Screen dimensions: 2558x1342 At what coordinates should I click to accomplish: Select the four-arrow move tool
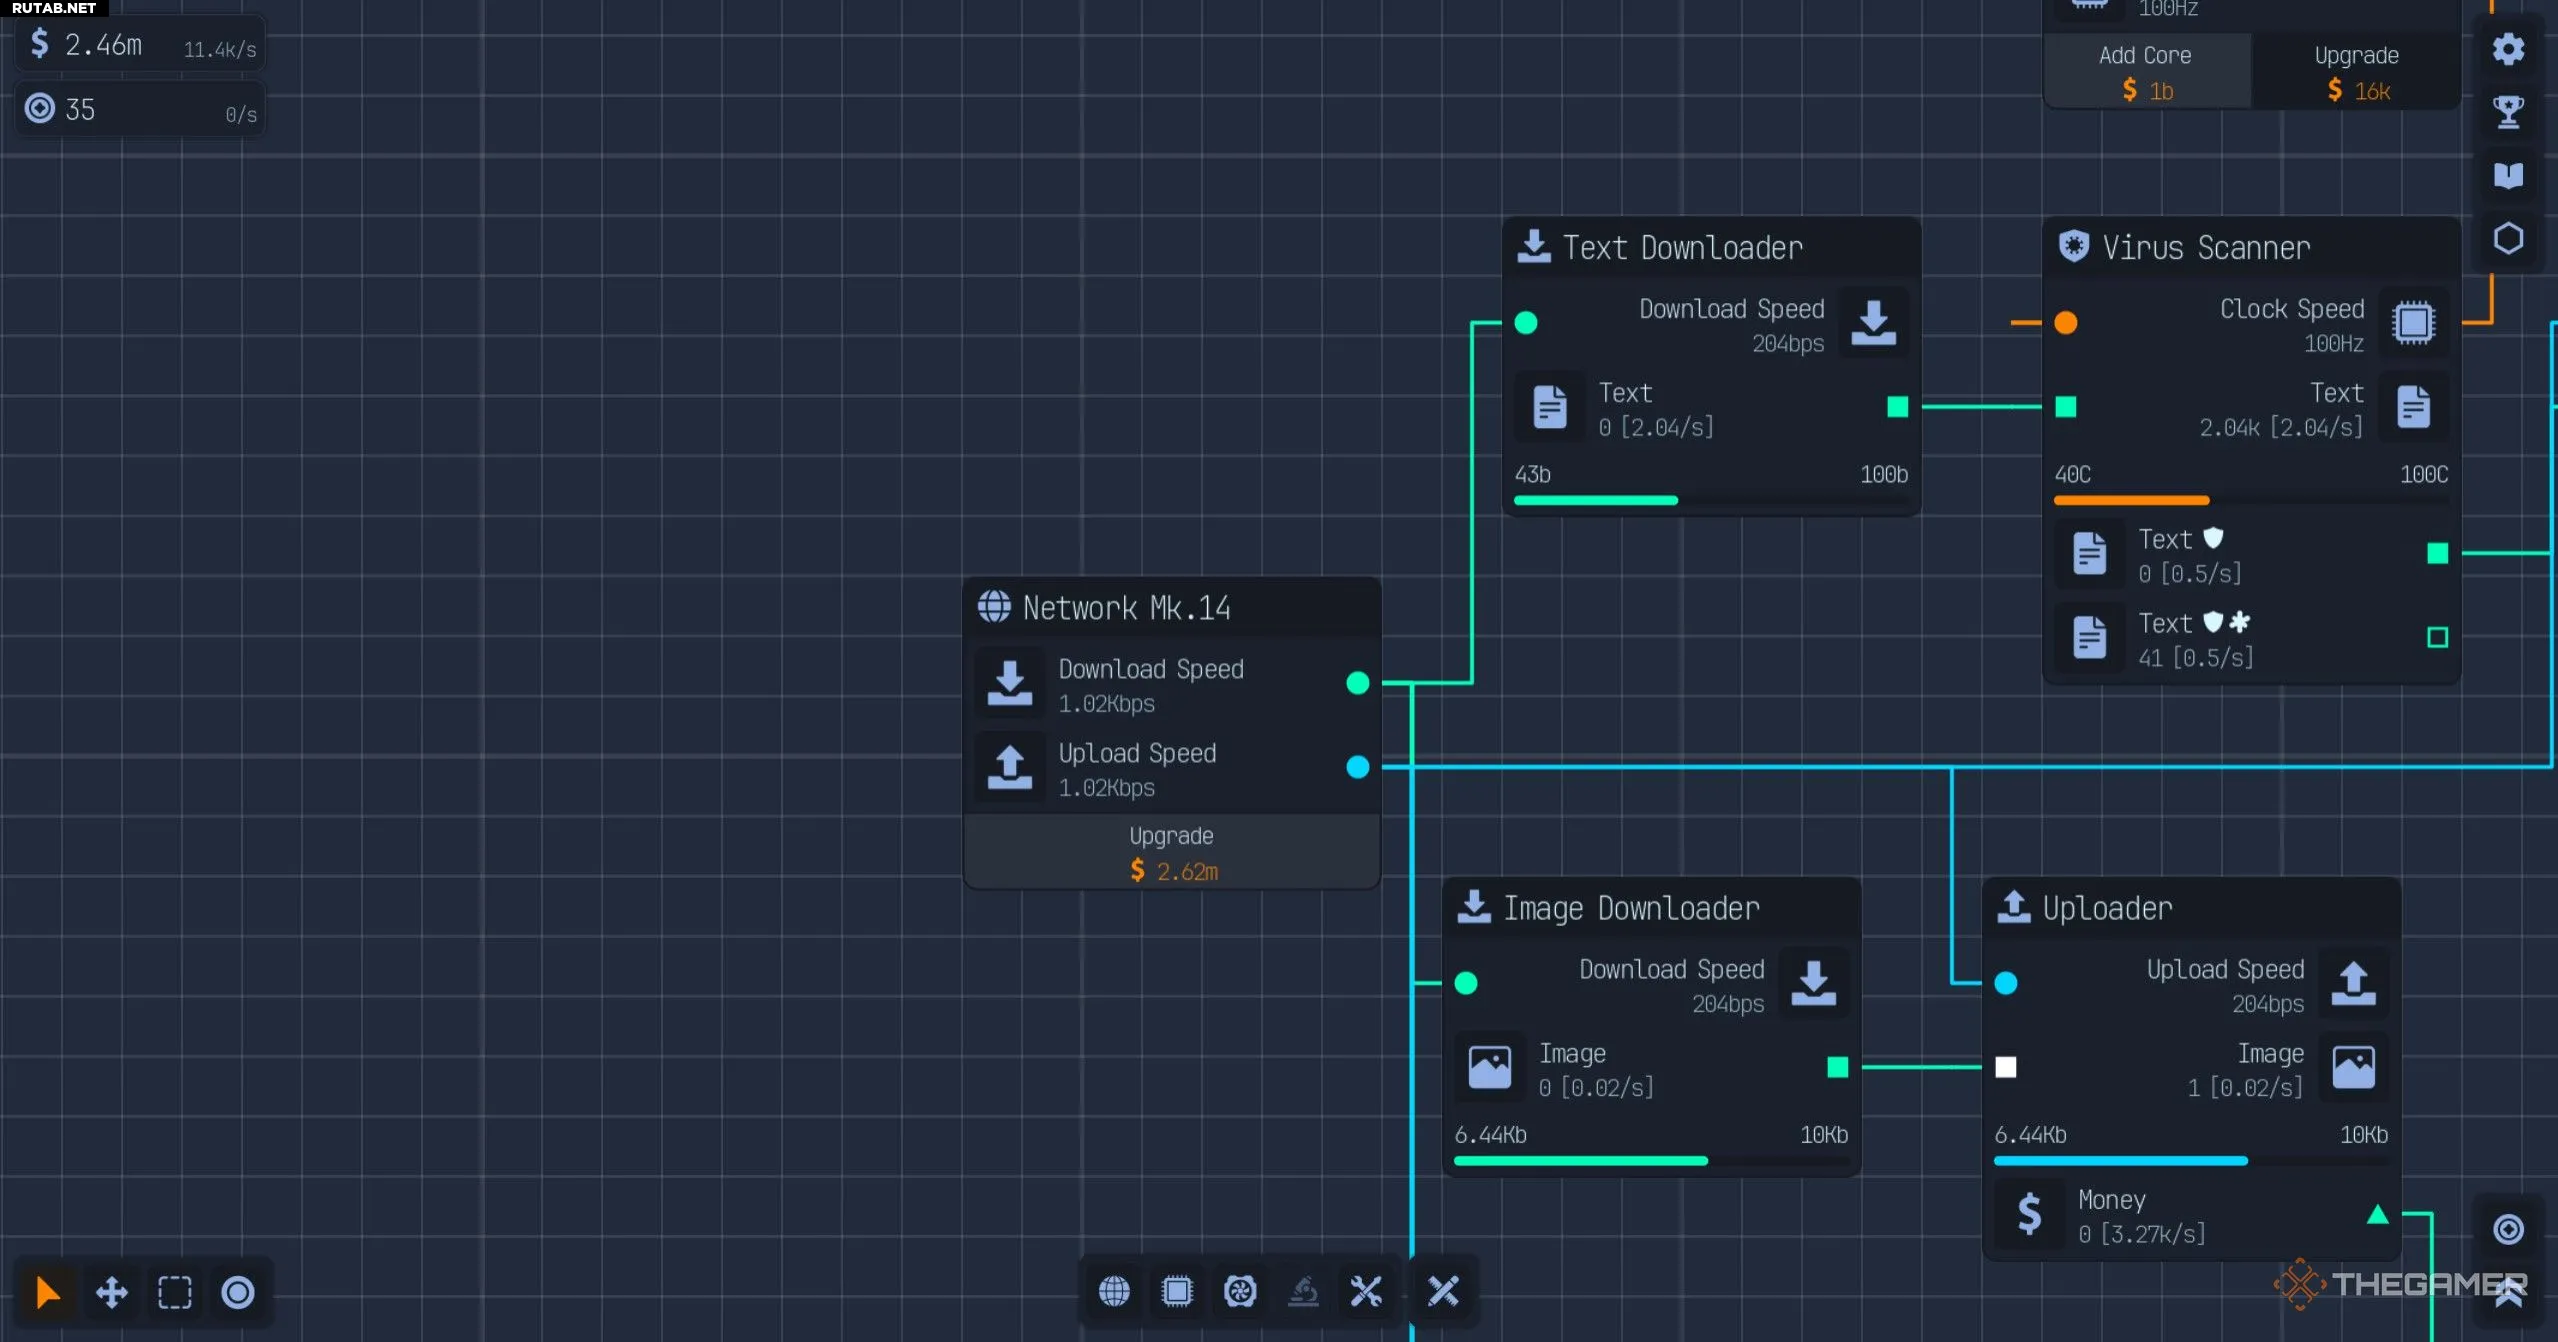coord(111,1292)
